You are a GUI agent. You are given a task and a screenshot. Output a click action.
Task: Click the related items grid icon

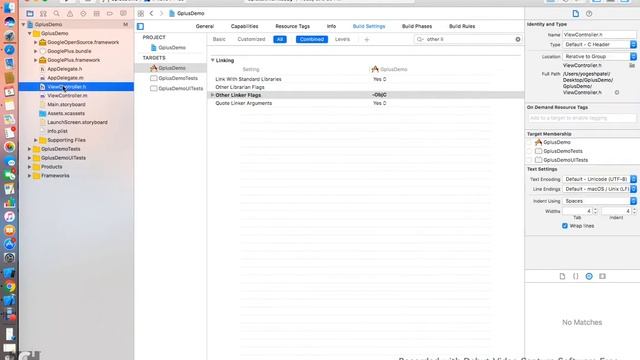coord(141,13)
